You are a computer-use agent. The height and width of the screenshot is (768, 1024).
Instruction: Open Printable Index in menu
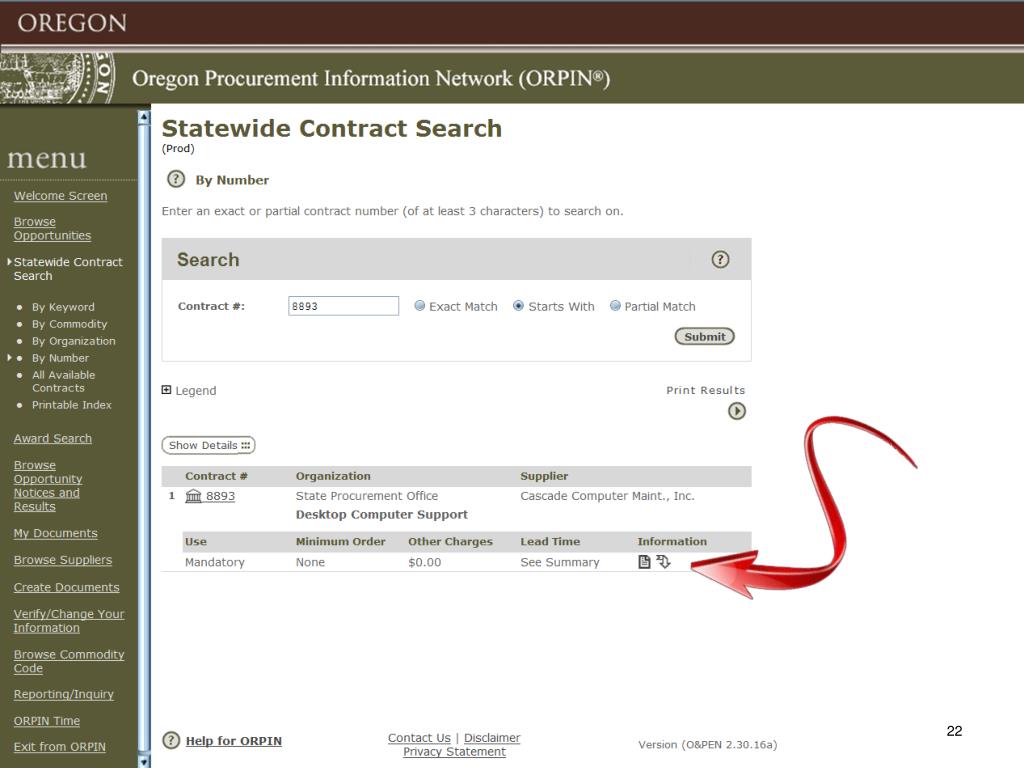coord(72,405)
